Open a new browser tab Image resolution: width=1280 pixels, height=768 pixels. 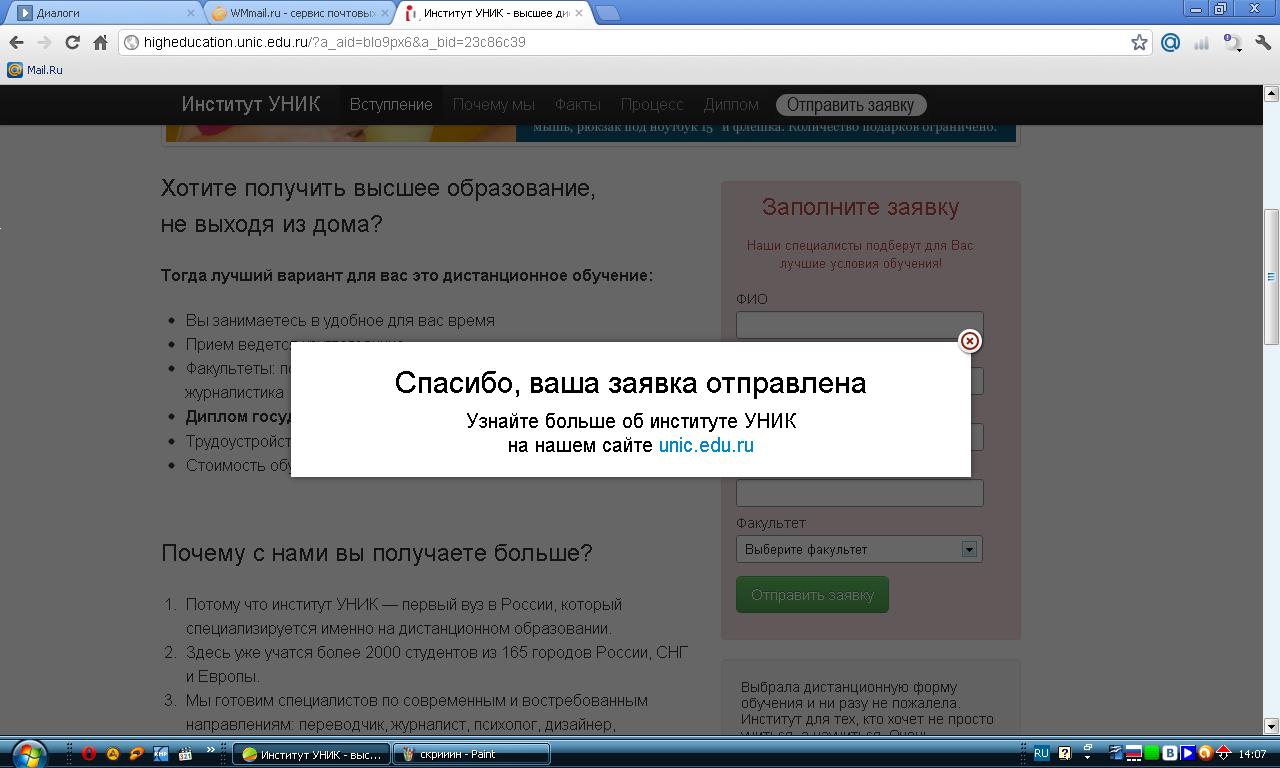(607, 13)
